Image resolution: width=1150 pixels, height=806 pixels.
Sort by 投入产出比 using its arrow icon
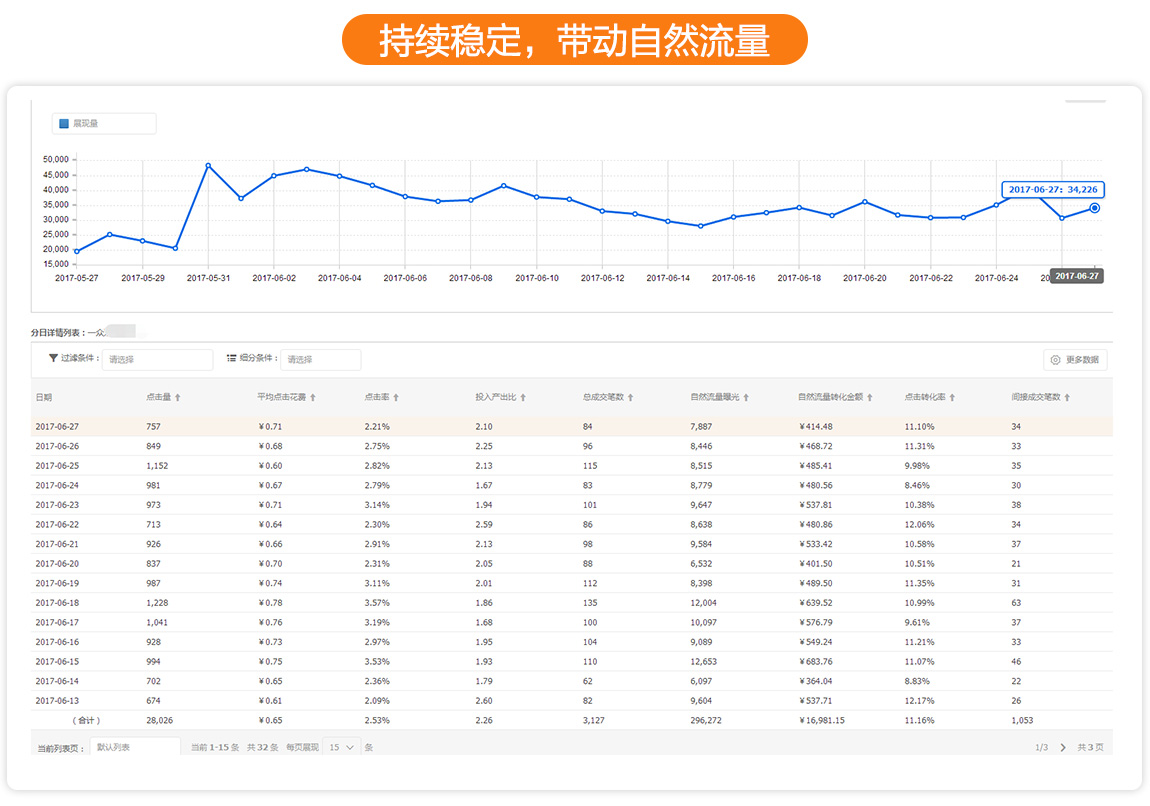pos(523,397)
